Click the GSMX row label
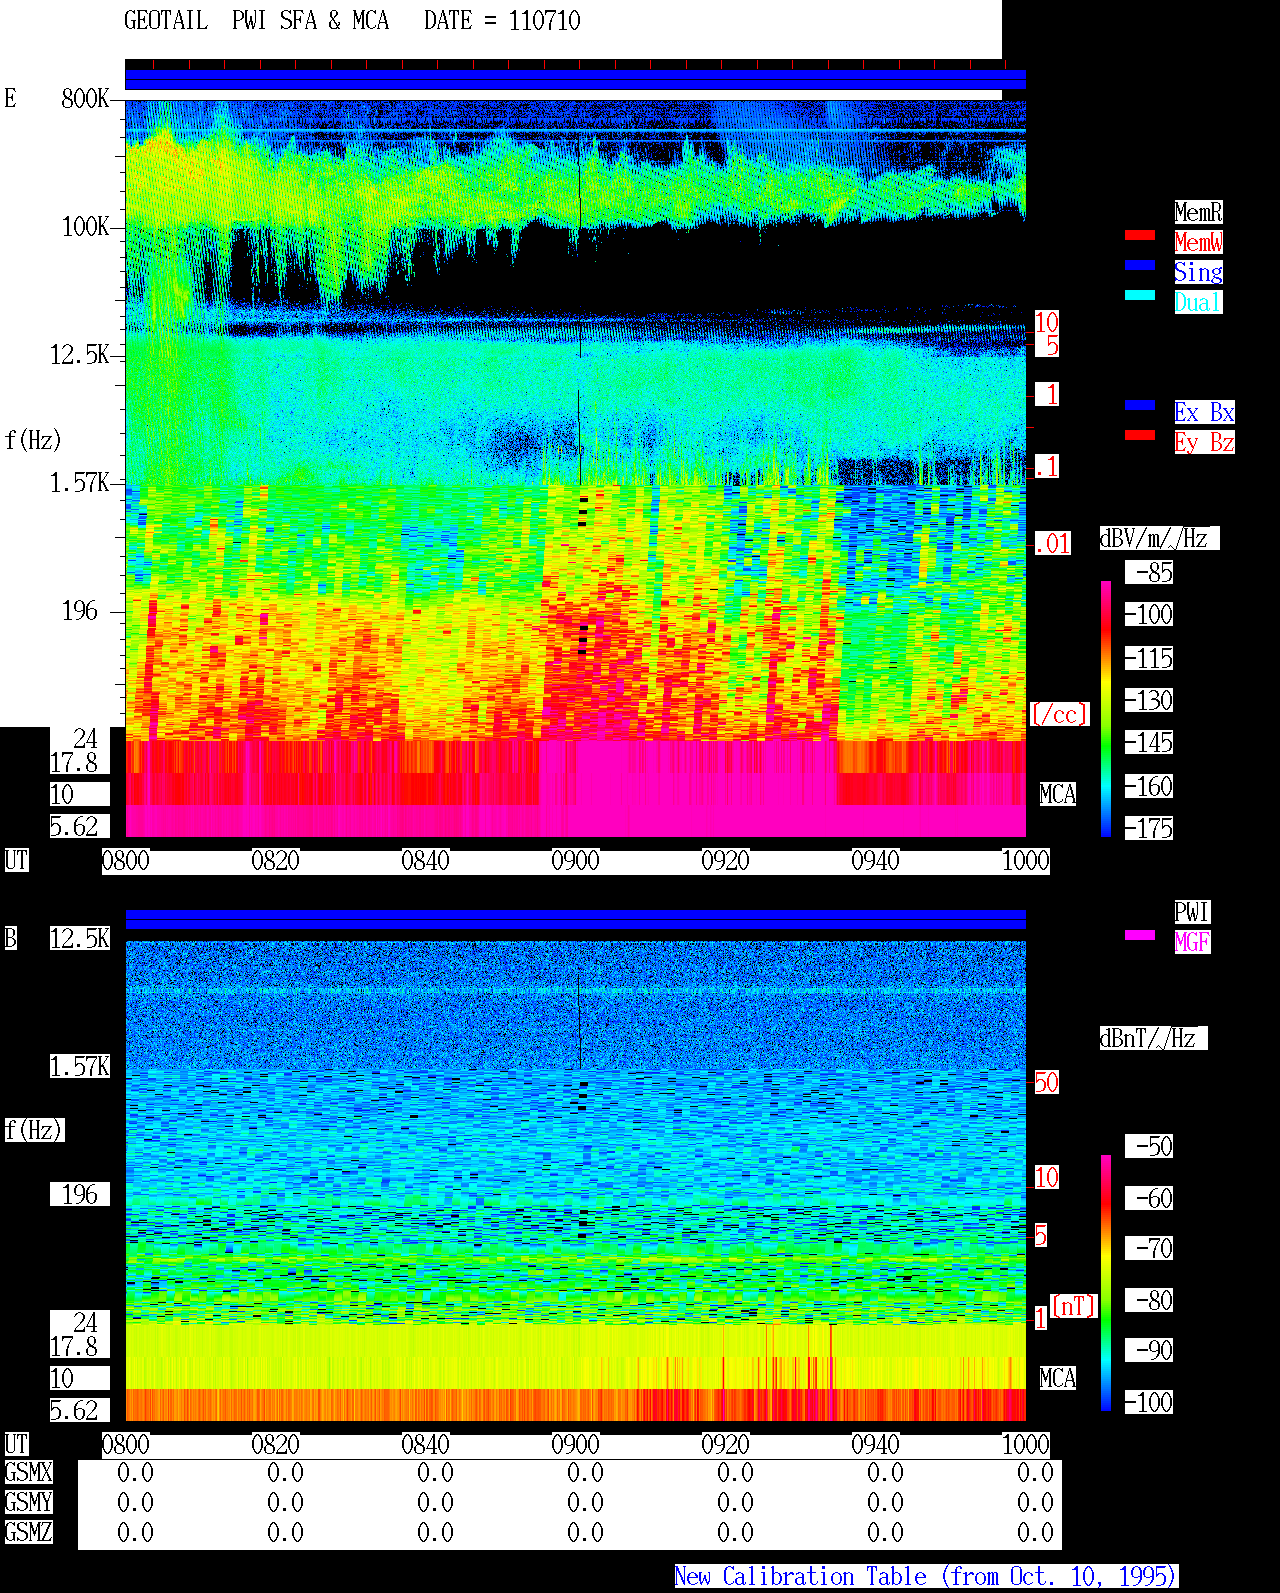Image resolution: width=1280 pixels, height=1593 pixels. (x=29, y=1472)
